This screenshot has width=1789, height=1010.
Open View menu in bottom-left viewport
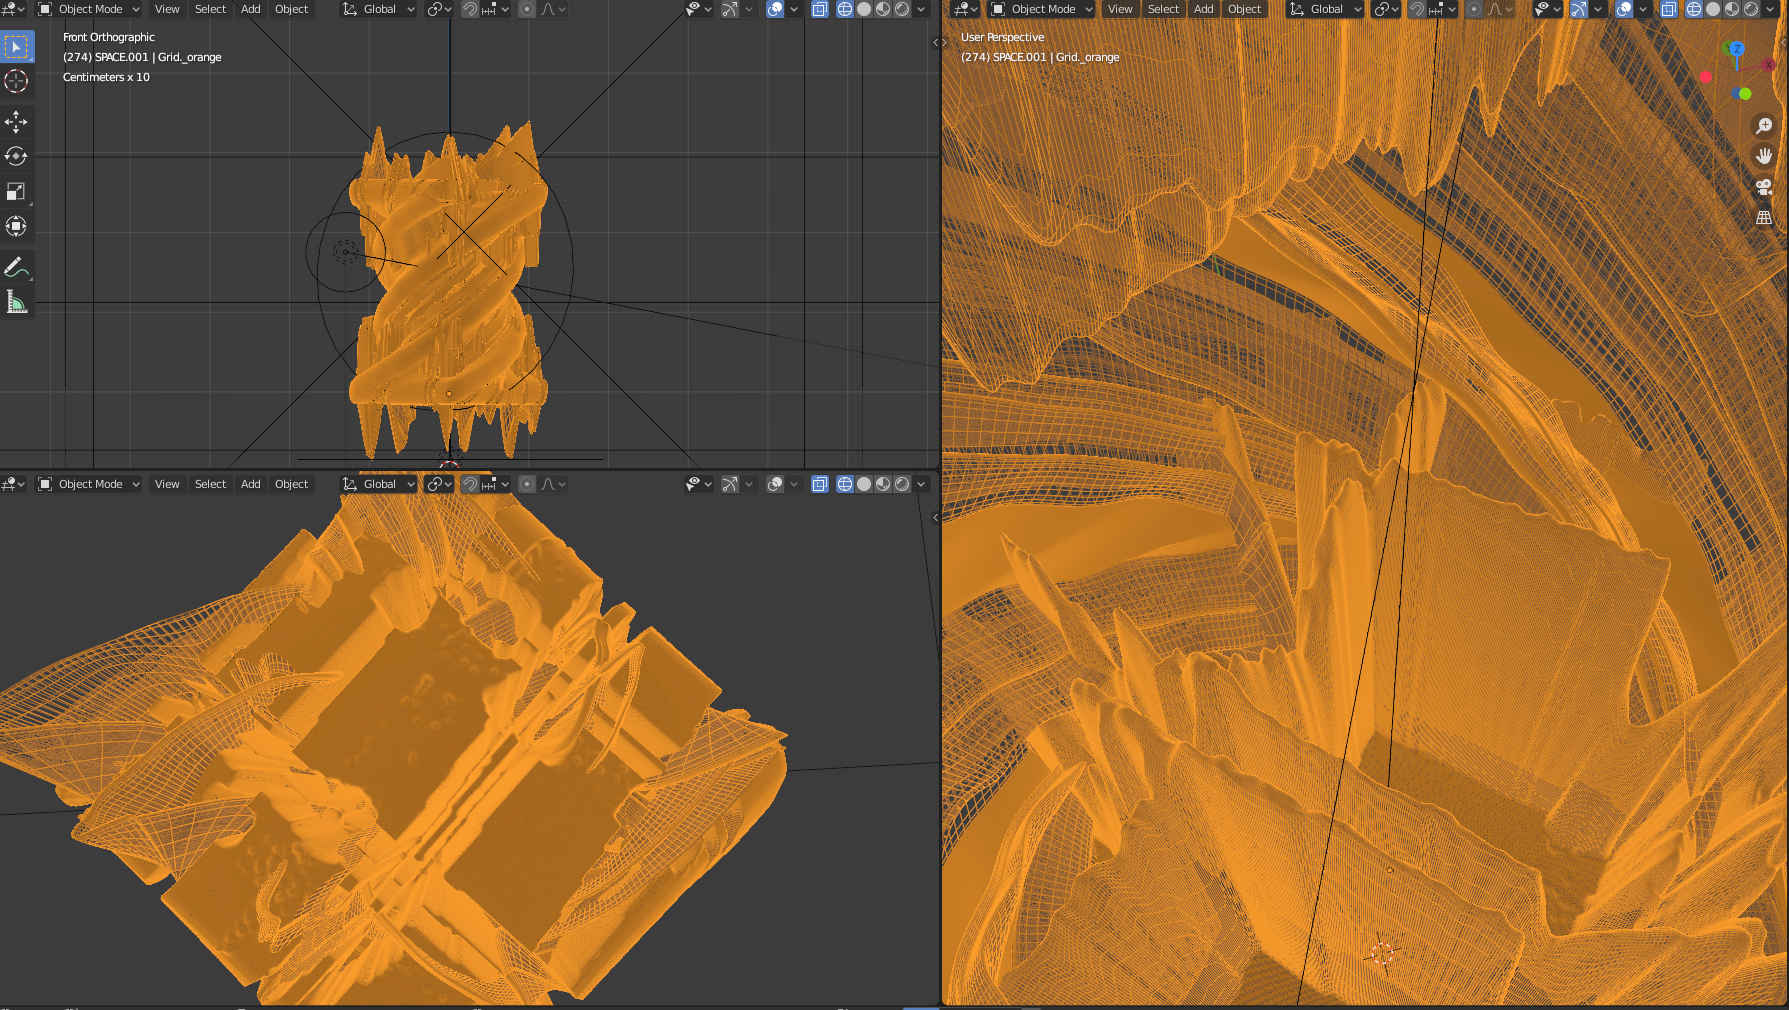click(x=167, y=484)
